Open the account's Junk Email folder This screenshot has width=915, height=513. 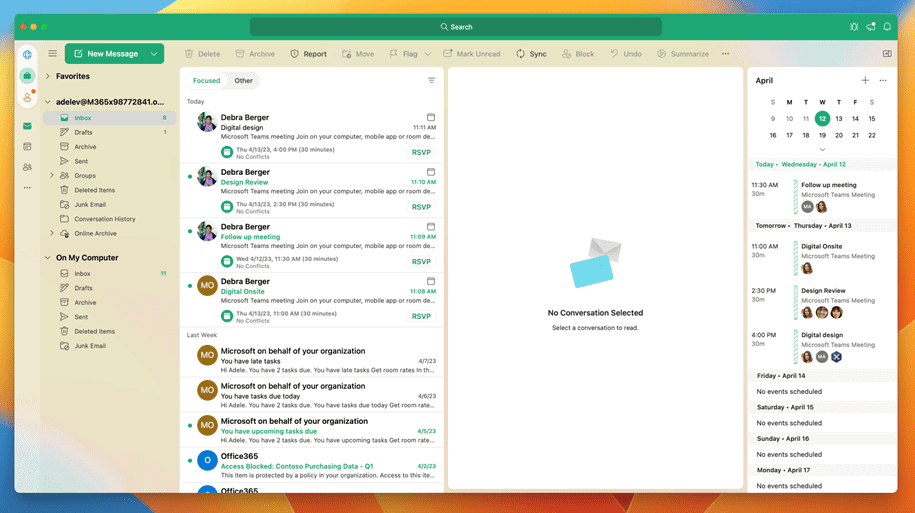coord(110,204)
